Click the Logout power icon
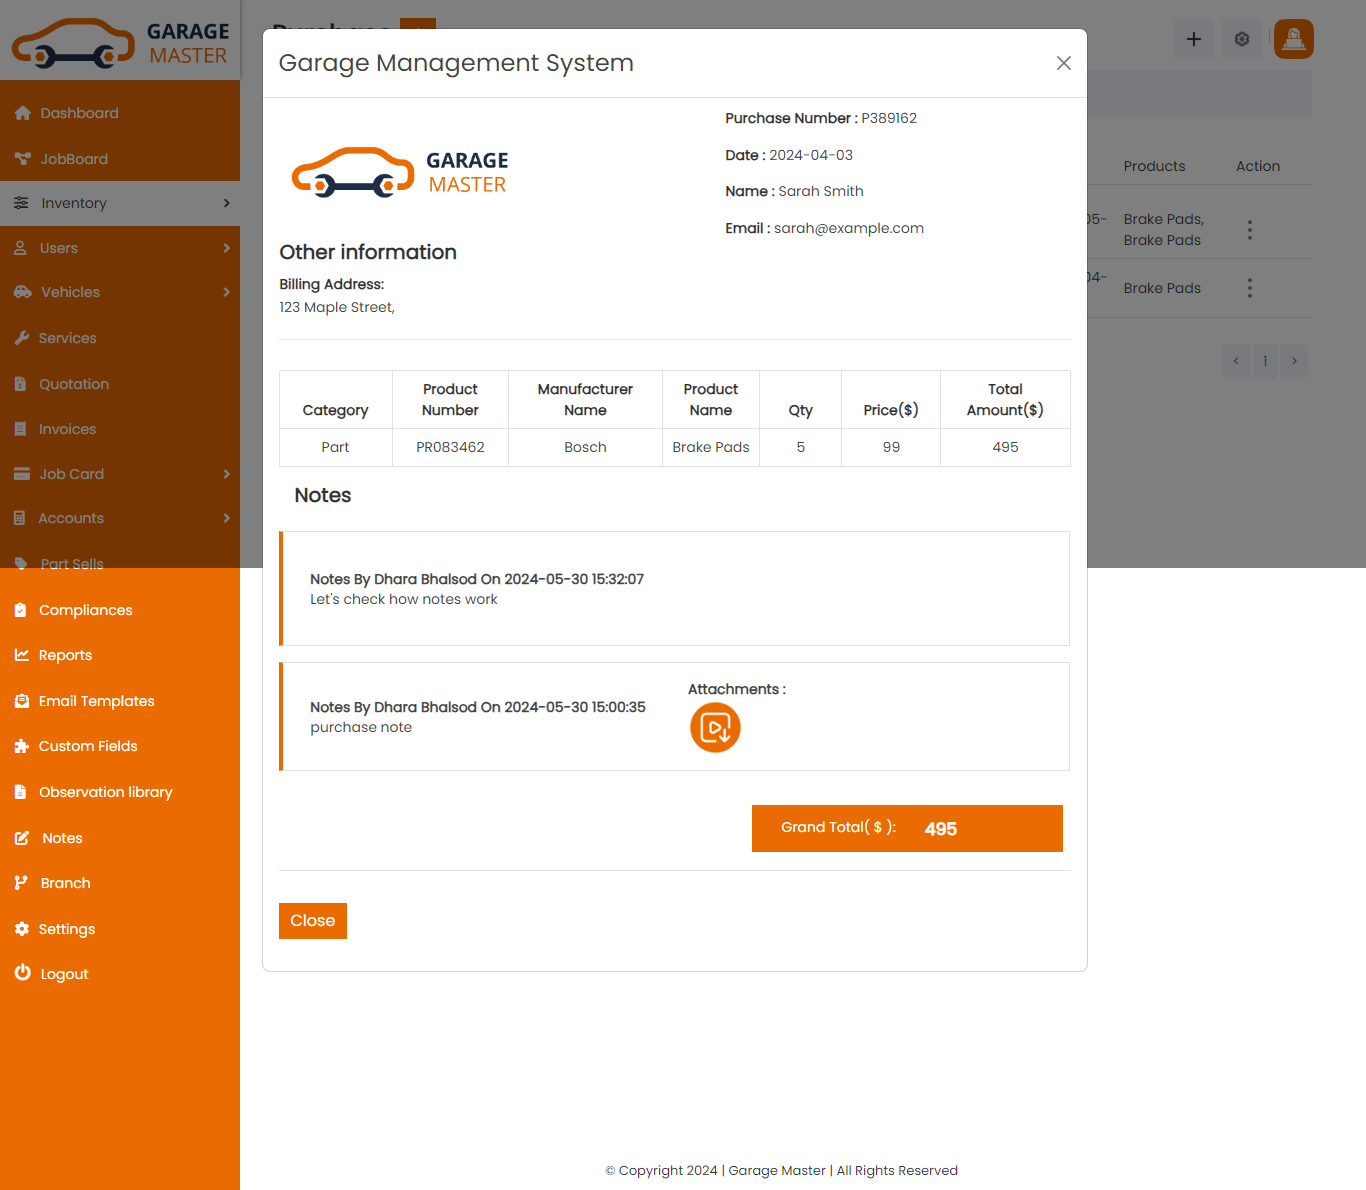The image size is (1366, 1190). (22, 973)
